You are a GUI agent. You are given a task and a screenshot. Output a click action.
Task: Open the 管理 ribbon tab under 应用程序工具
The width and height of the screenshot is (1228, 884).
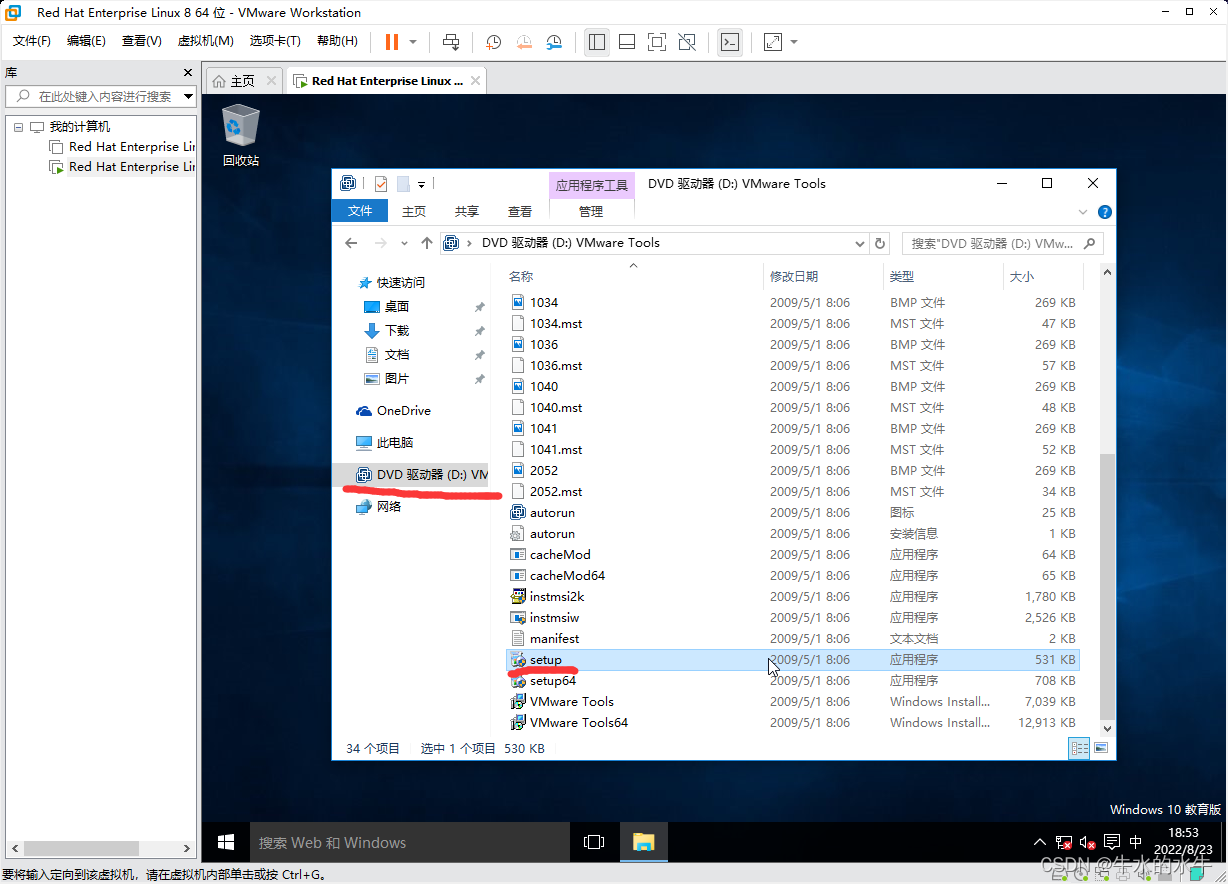[x=591, y=211]
